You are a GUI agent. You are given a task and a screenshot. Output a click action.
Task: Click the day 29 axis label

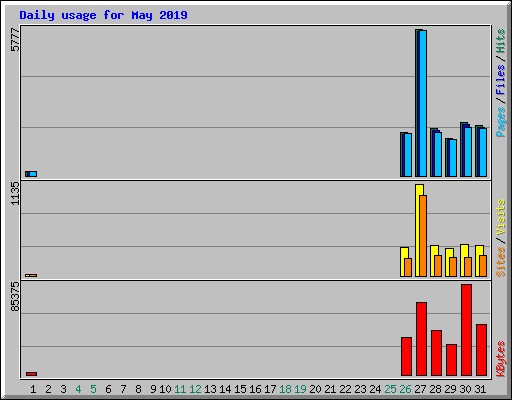pos(450,389)
